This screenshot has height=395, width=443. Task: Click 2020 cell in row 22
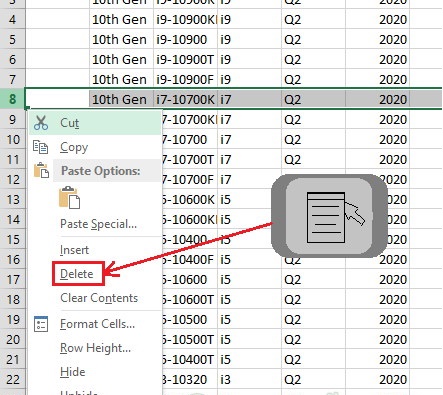click(x=377, y=379)
